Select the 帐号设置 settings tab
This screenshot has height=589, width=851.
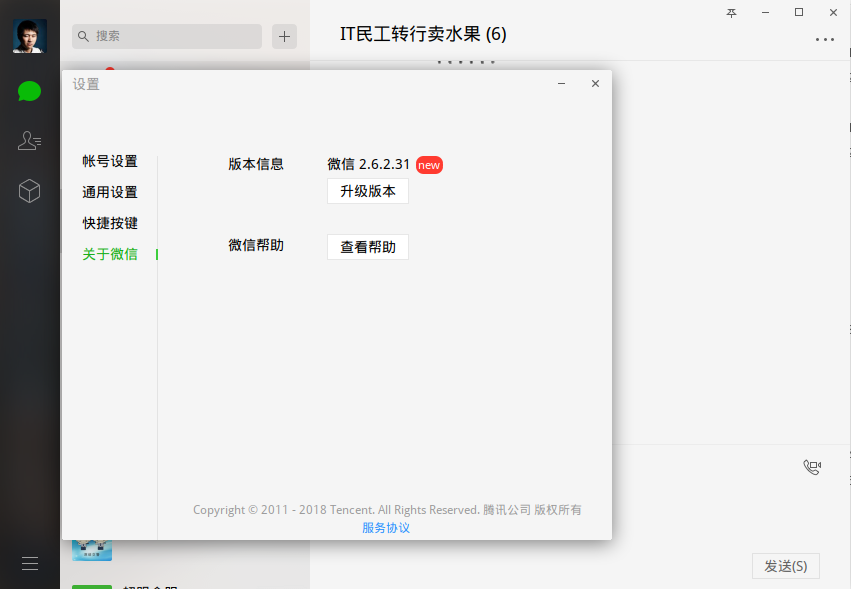pos(110,161)
